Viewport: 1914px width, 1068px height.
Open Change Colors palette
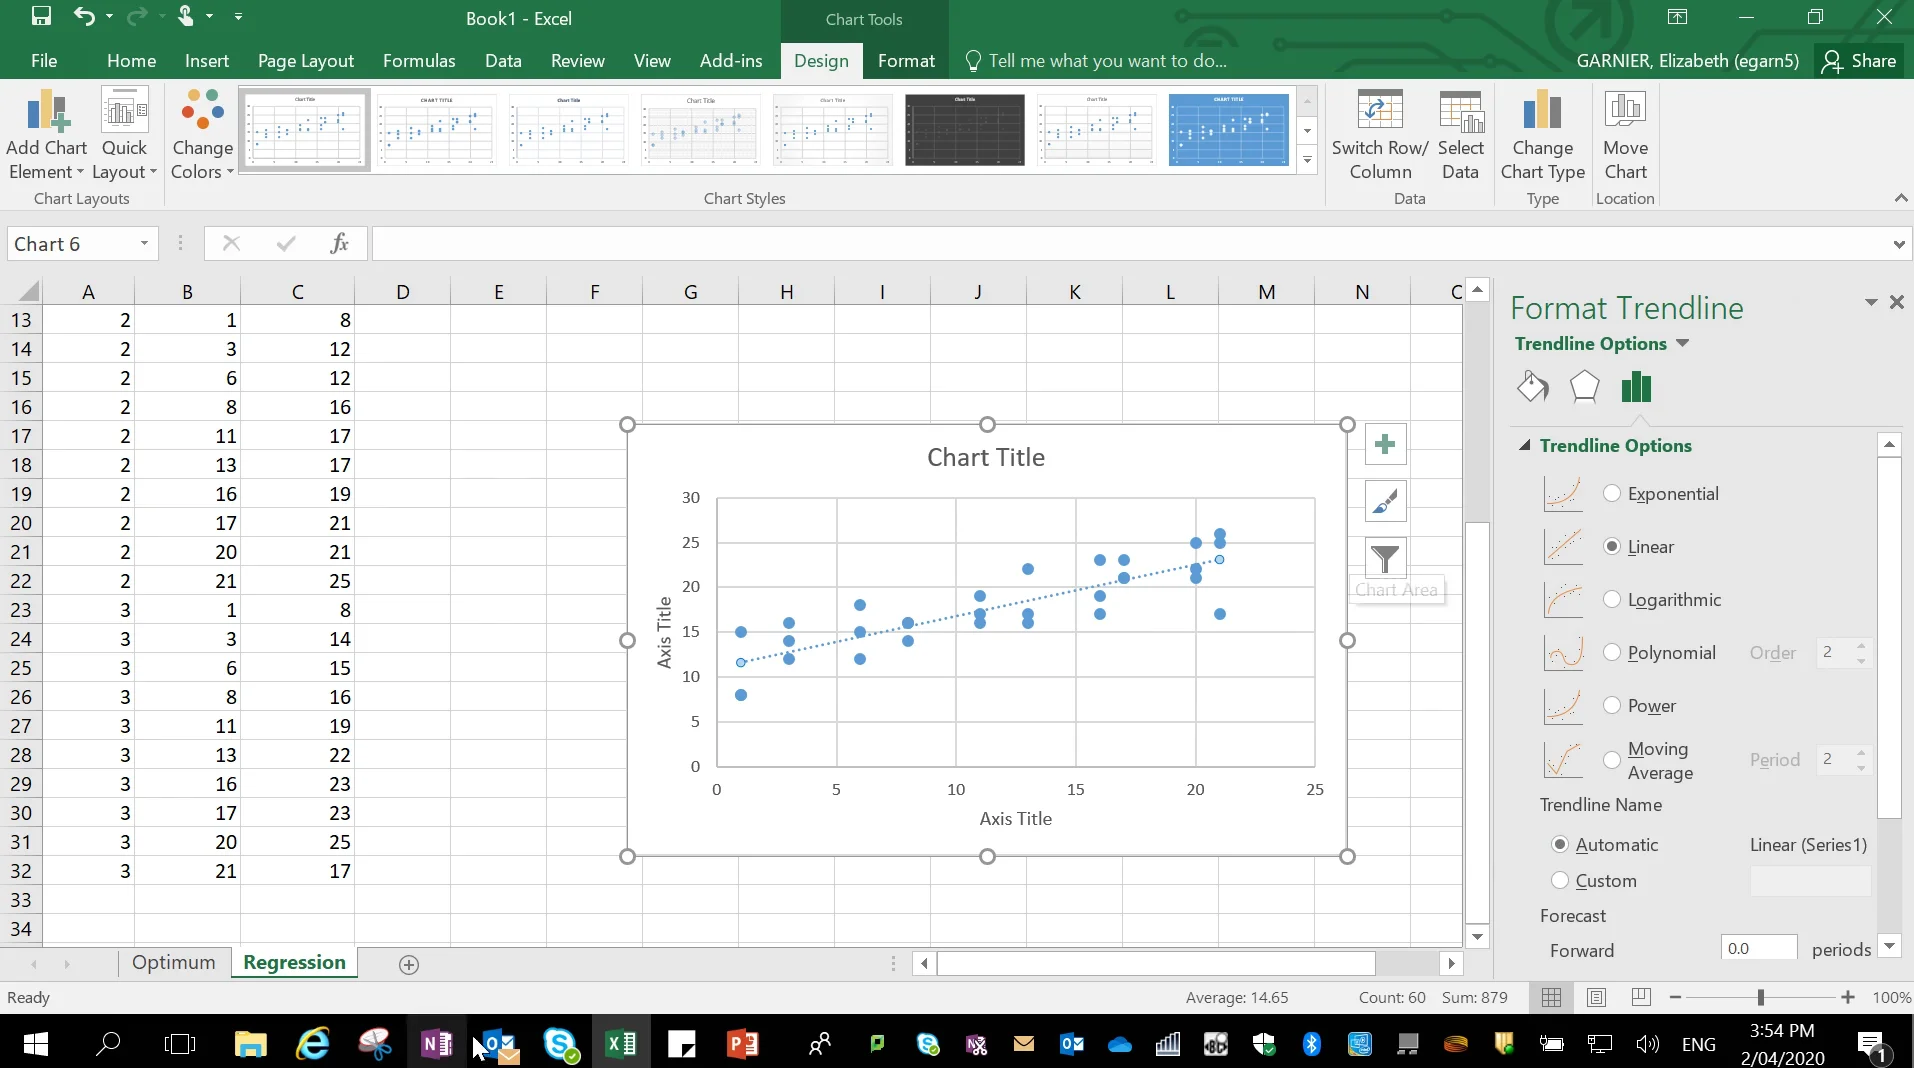202,134
